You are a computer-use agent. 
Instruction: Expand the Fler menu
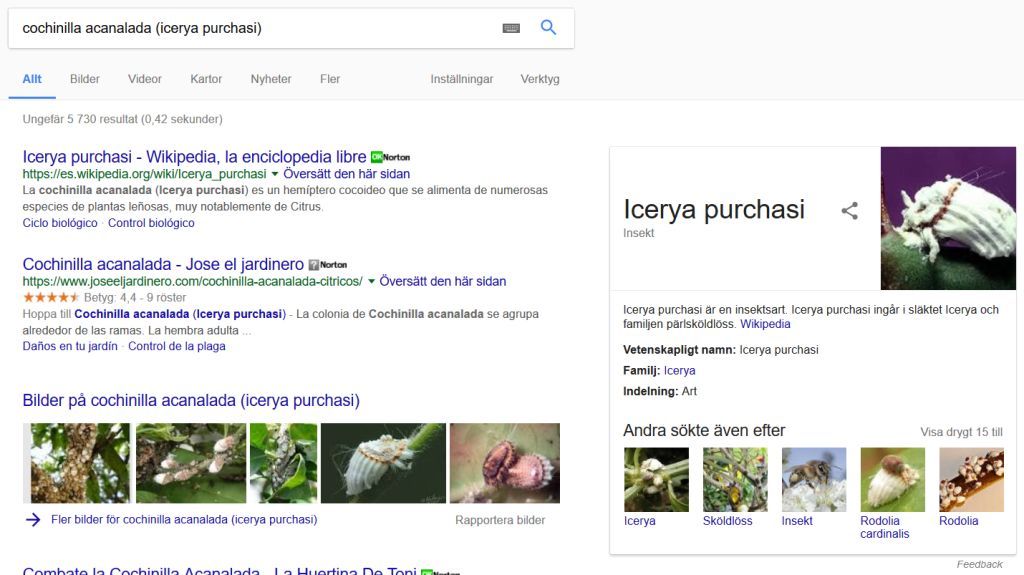coord(330,79)
